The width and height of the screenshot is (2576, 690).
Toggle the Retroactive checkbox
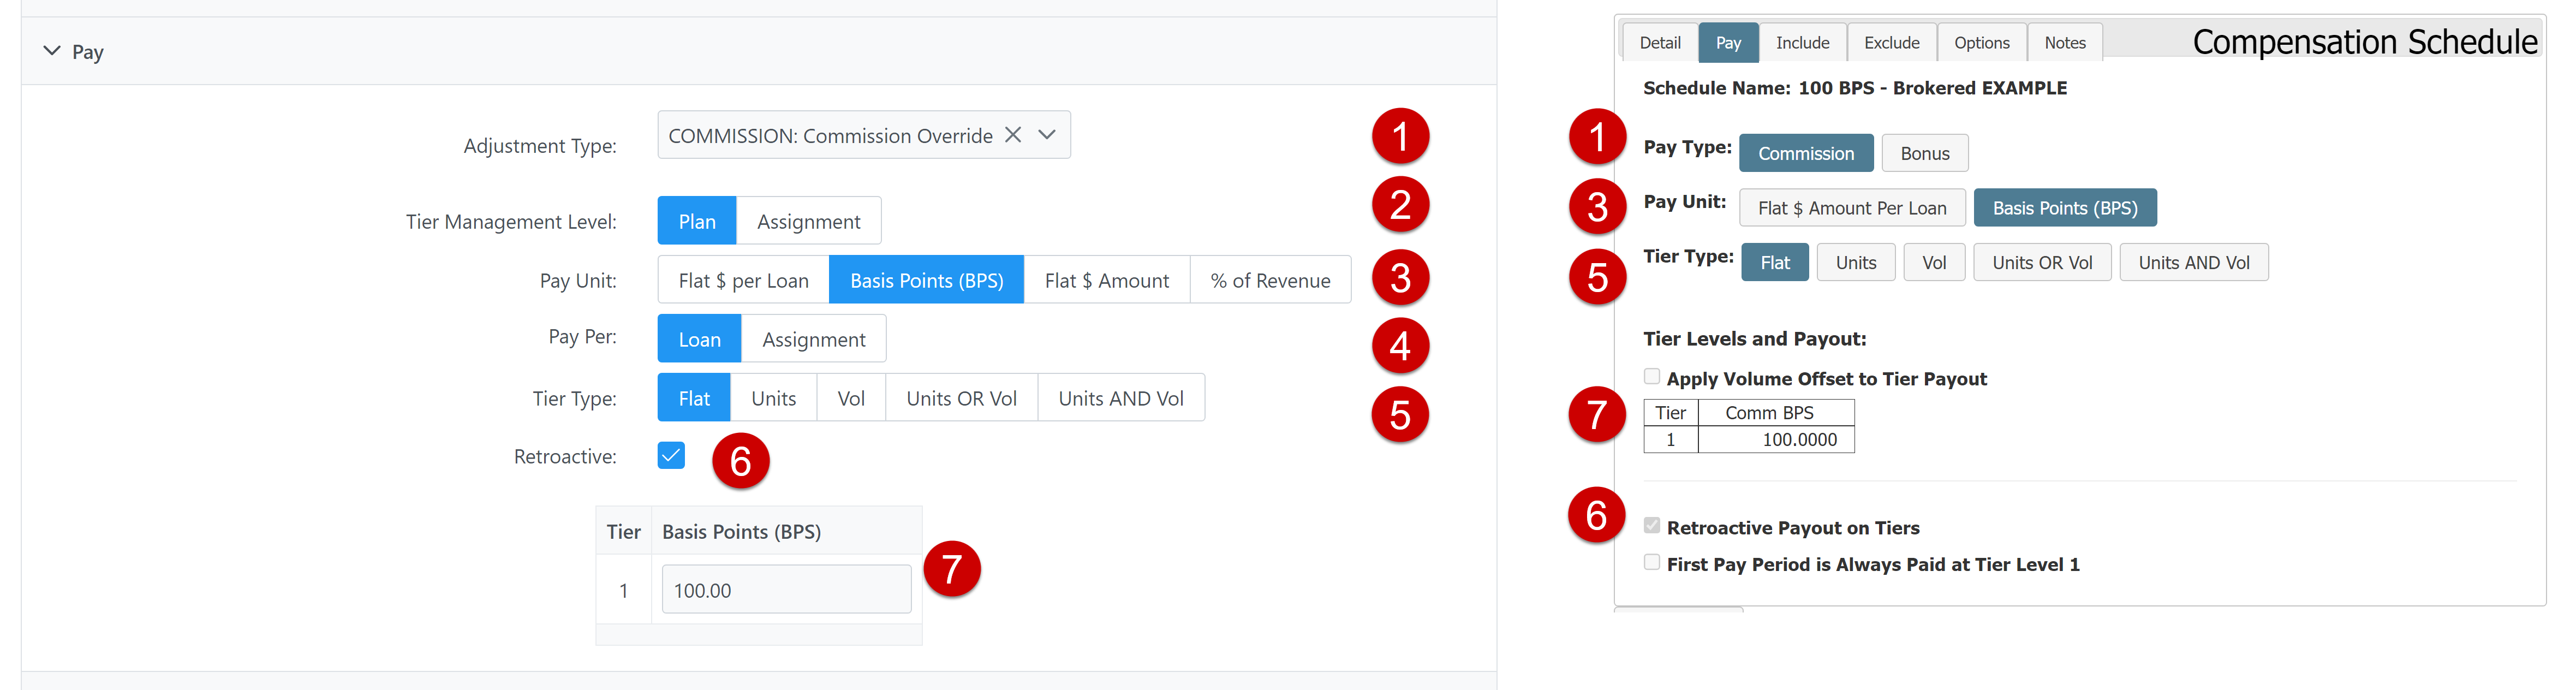(671, 456)
